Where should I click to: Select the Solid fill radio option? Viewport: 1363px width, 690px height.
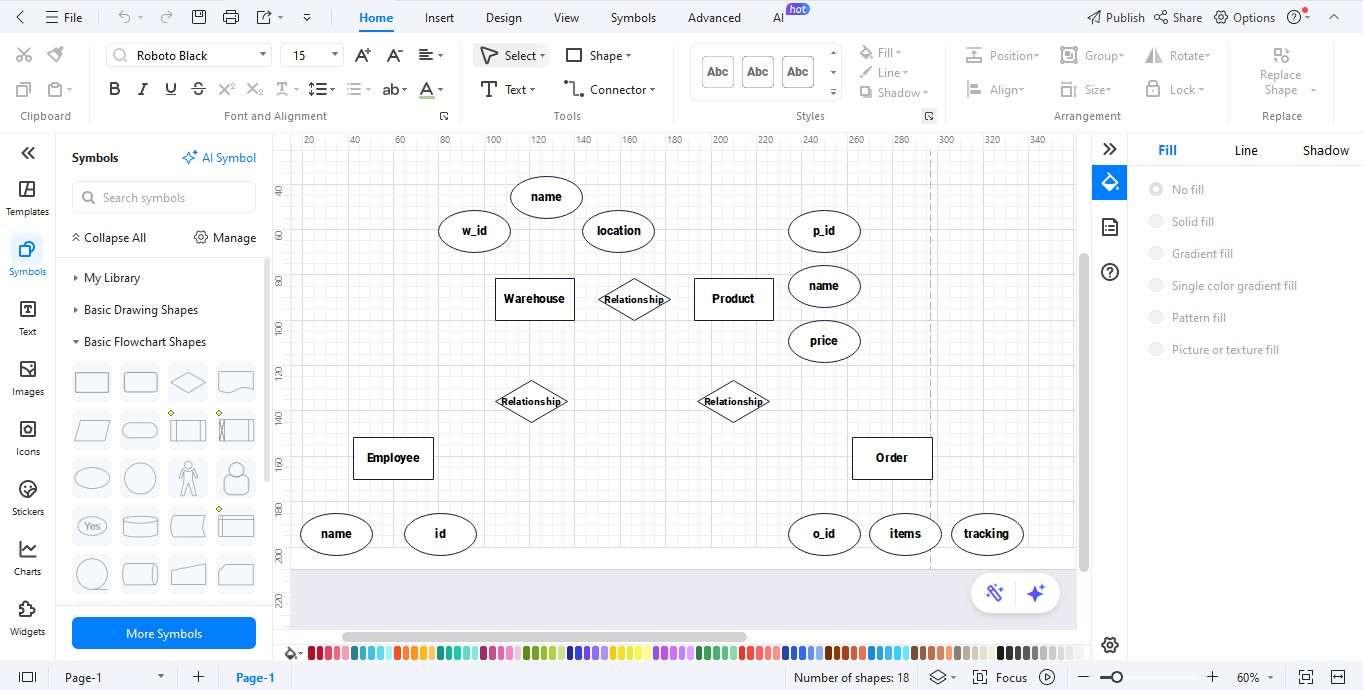[1156, 221]
